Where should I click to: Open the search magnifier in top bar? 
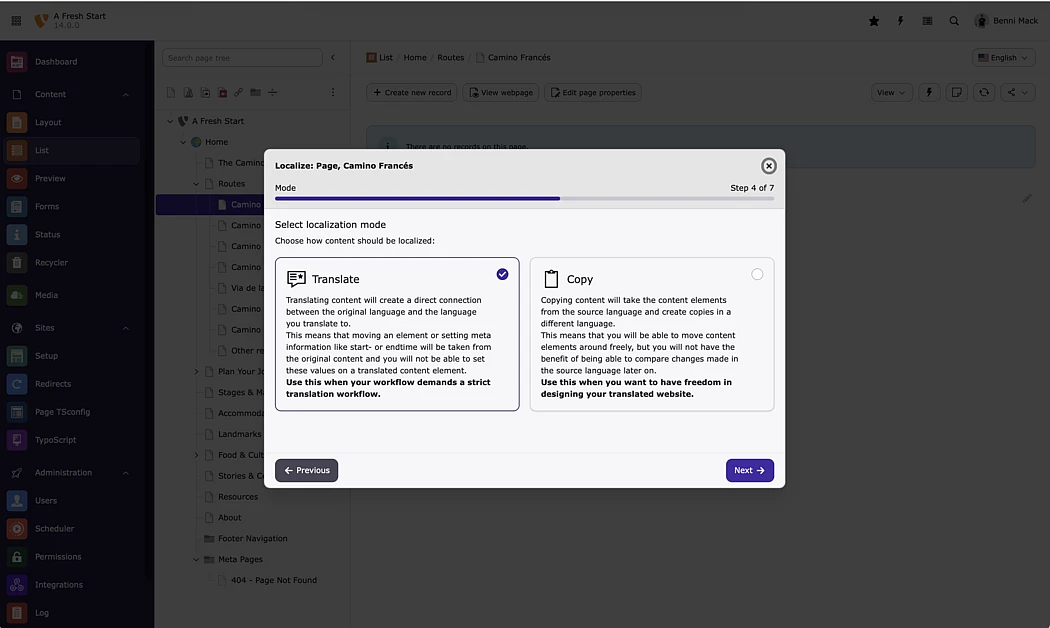[954, 21]
